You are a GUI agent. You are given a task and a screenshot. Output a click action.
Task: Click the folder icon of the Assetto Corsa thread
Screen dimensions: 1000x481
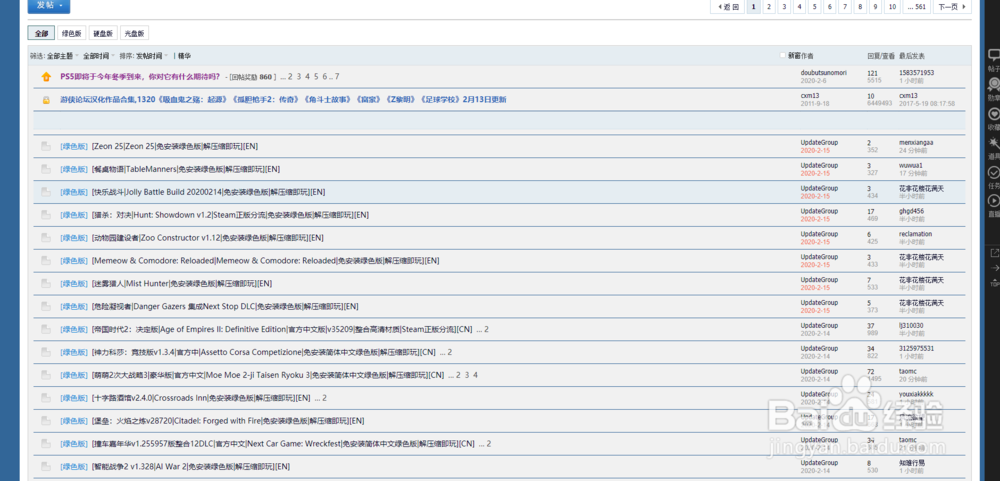point(46,352)
